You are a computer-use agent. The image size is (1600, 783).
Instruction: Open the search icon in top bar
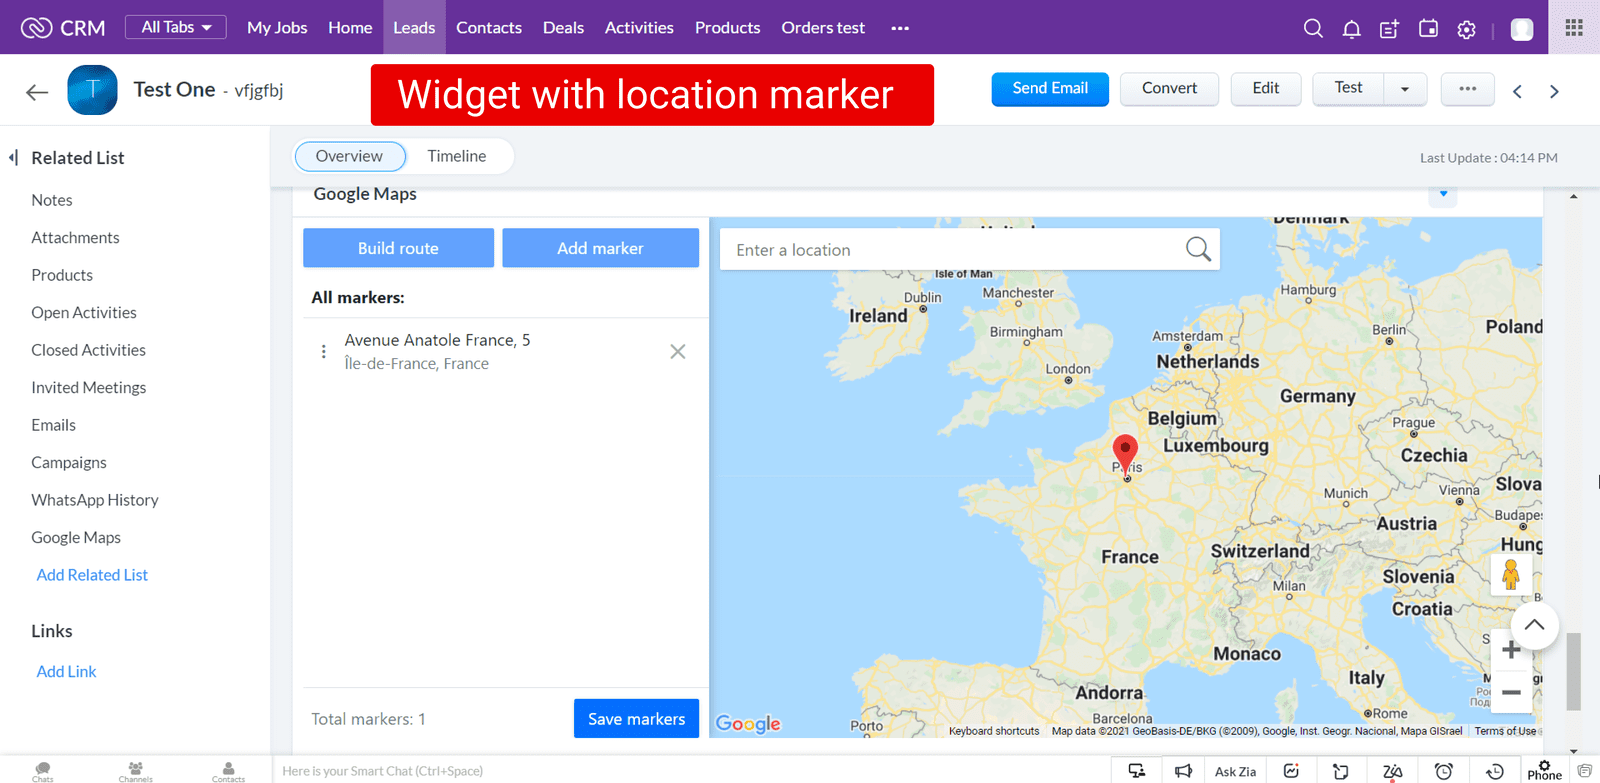1313,28
